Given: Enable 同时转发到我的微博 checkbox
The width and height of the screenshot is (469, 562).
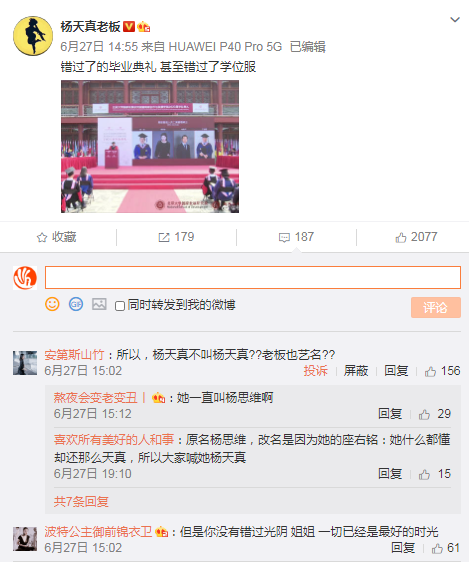Looking at the screenshot, I should pyautogui.click(x=120, y=306).
